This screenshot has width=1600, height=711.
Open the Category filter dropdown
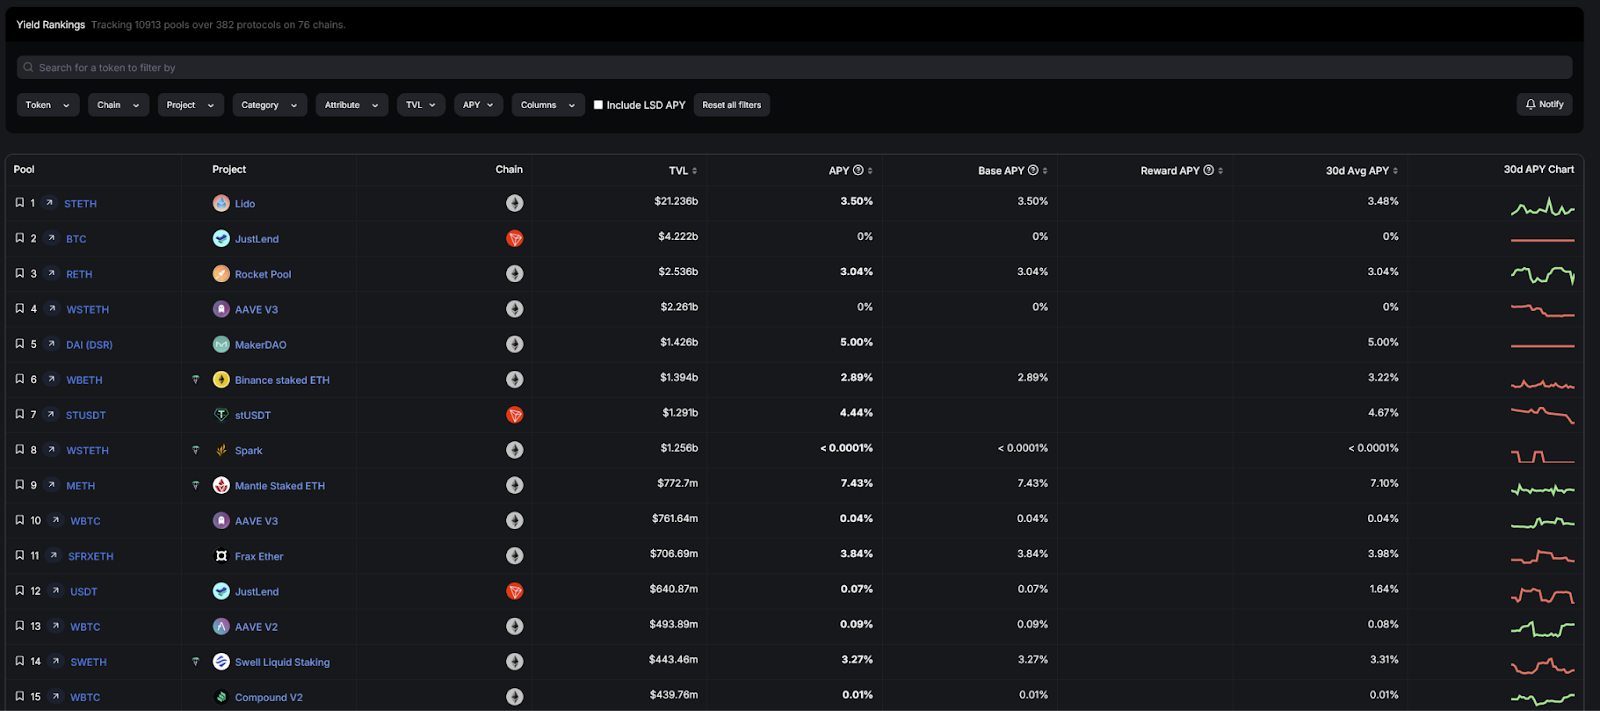click(270, 105)
